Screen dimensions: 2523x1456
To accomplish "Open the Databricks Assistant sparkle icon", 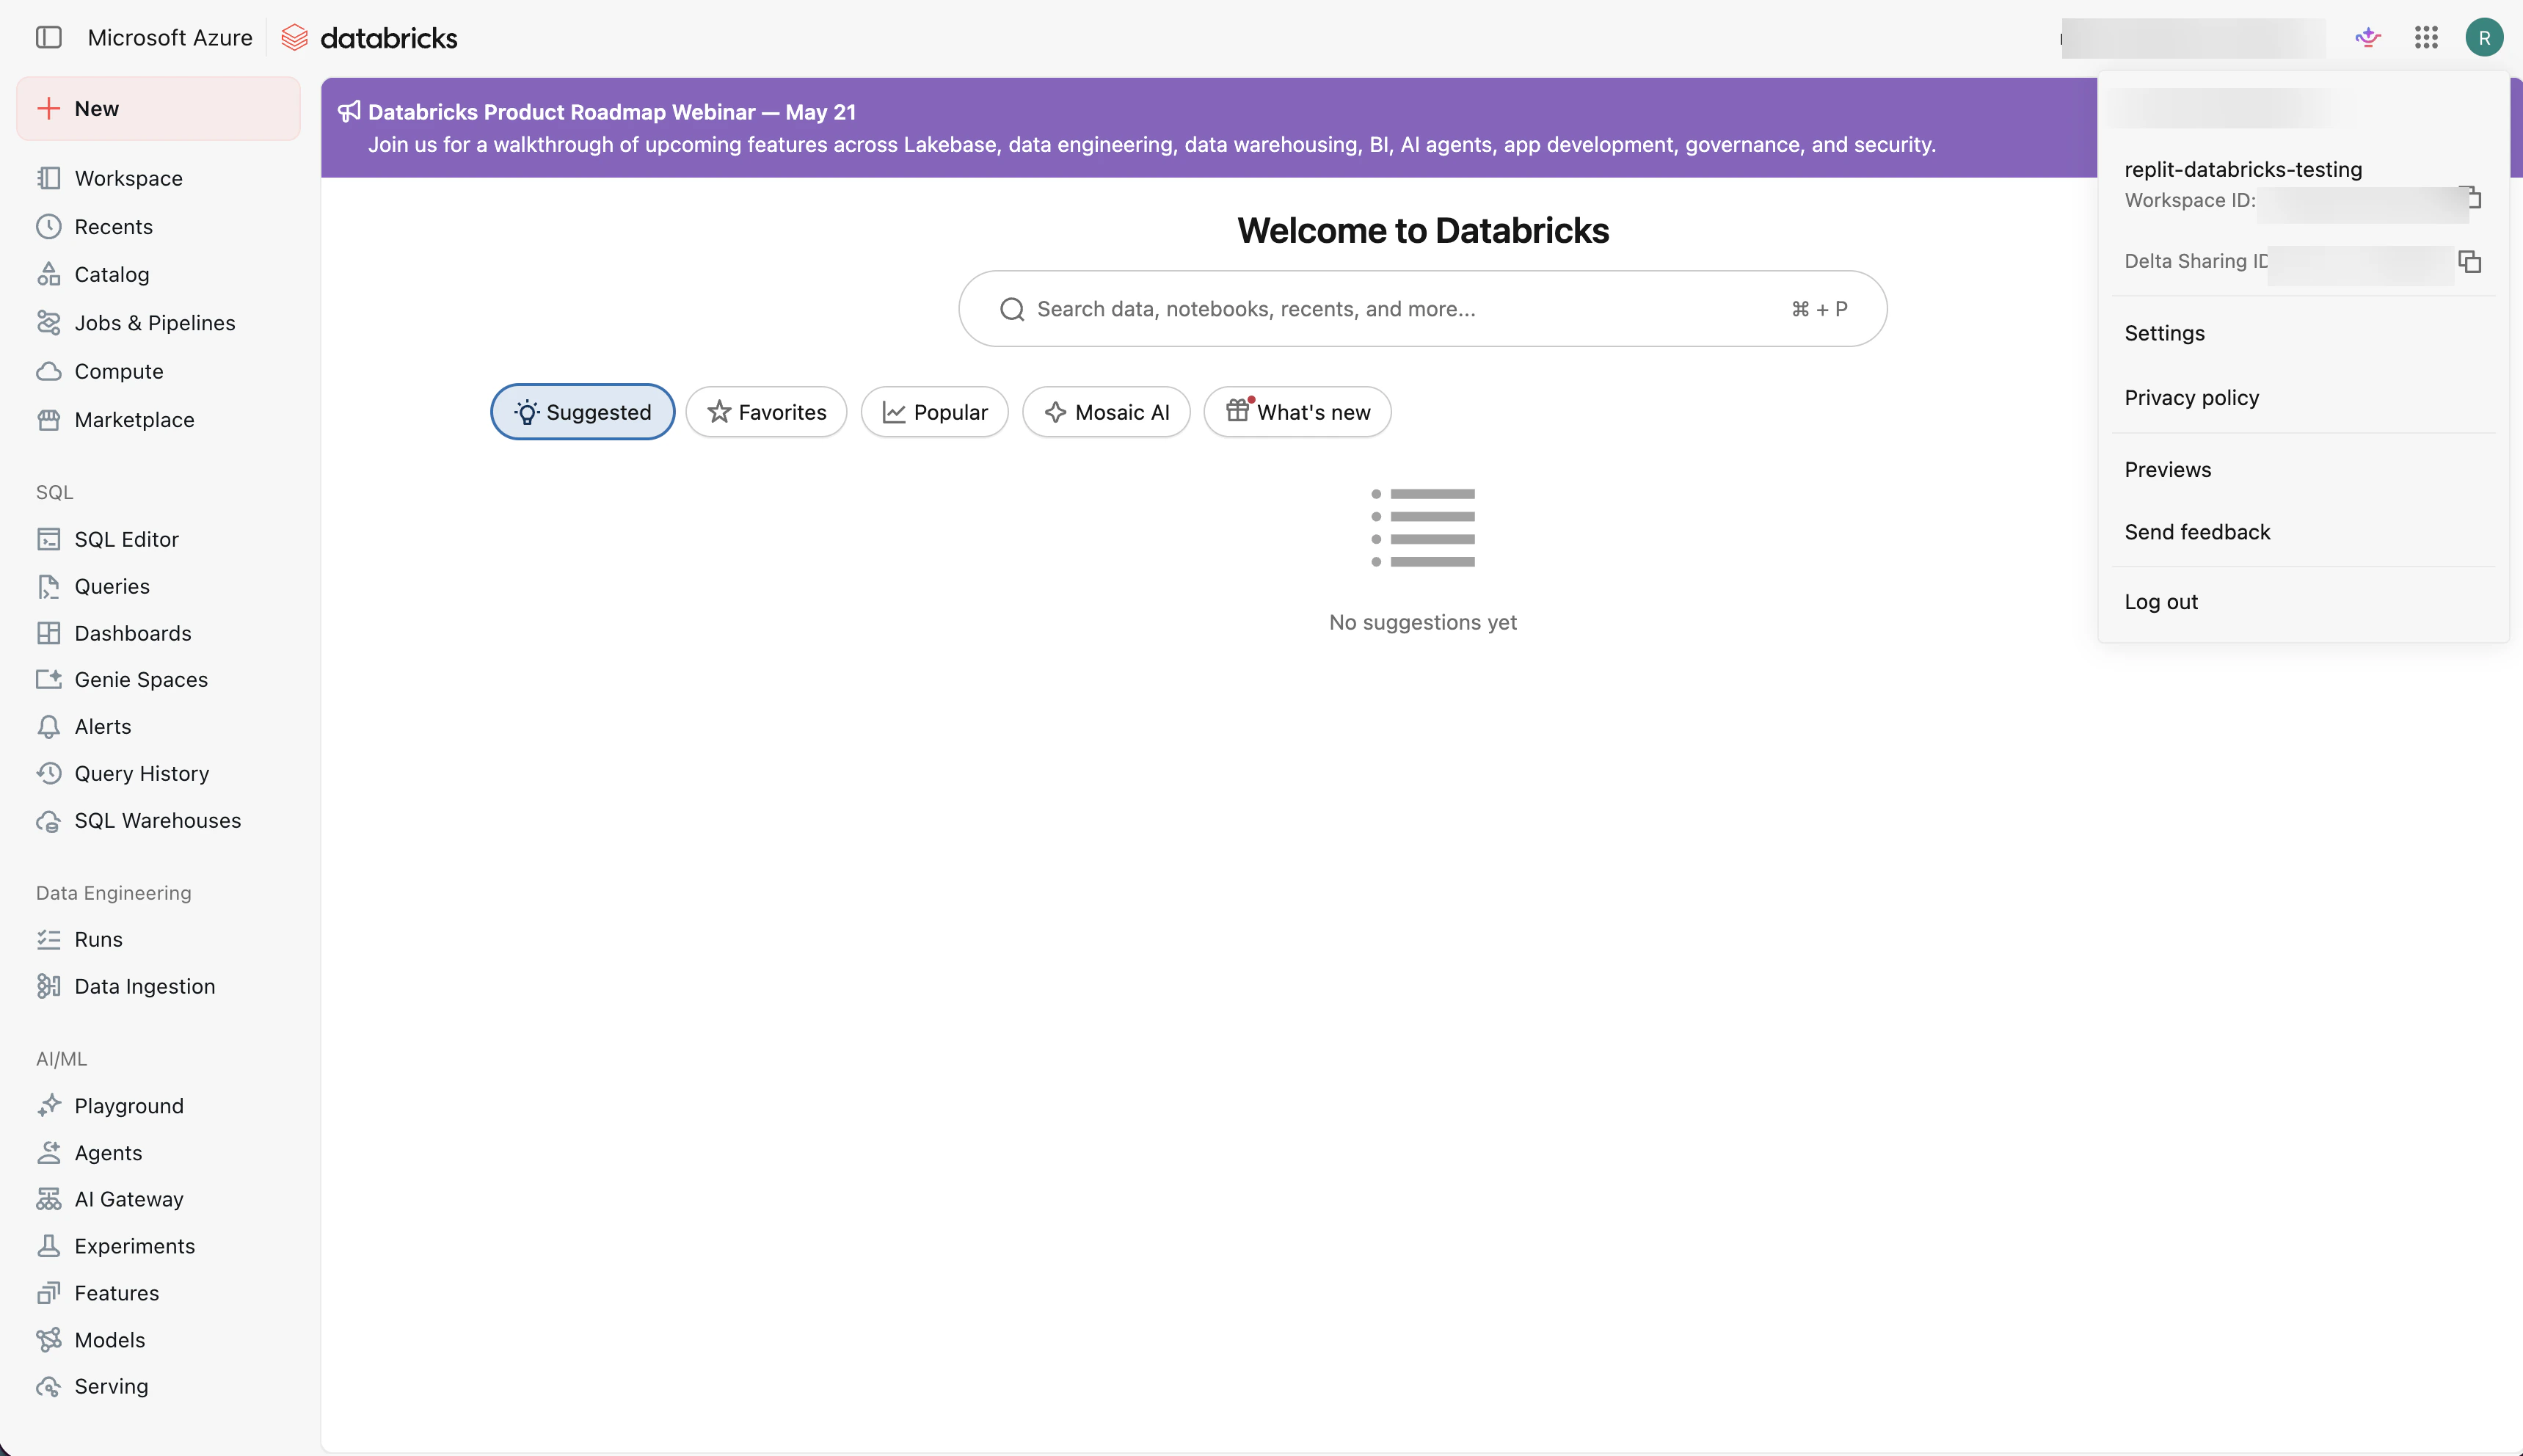I will pos(2367,38).
